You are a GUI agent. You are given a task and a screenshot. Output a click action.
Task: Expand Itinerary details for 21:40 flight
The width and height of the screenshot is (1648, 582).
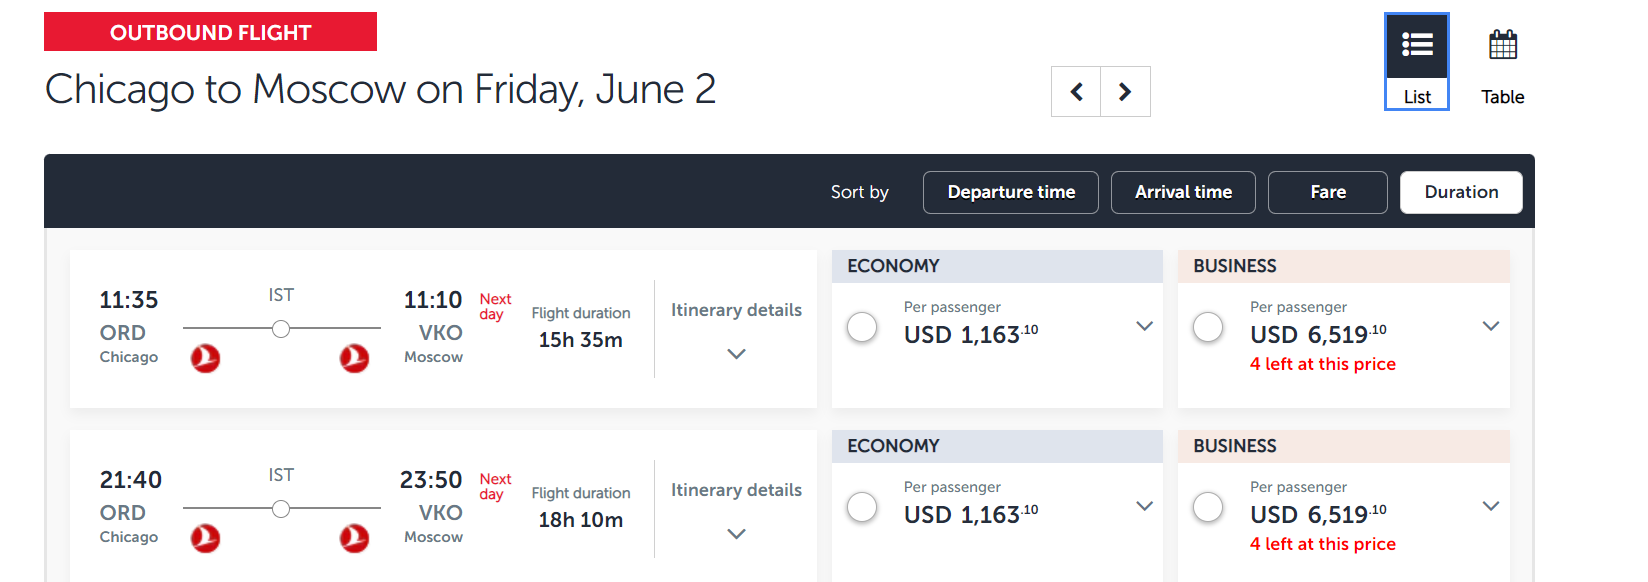(x=736, y=510)
